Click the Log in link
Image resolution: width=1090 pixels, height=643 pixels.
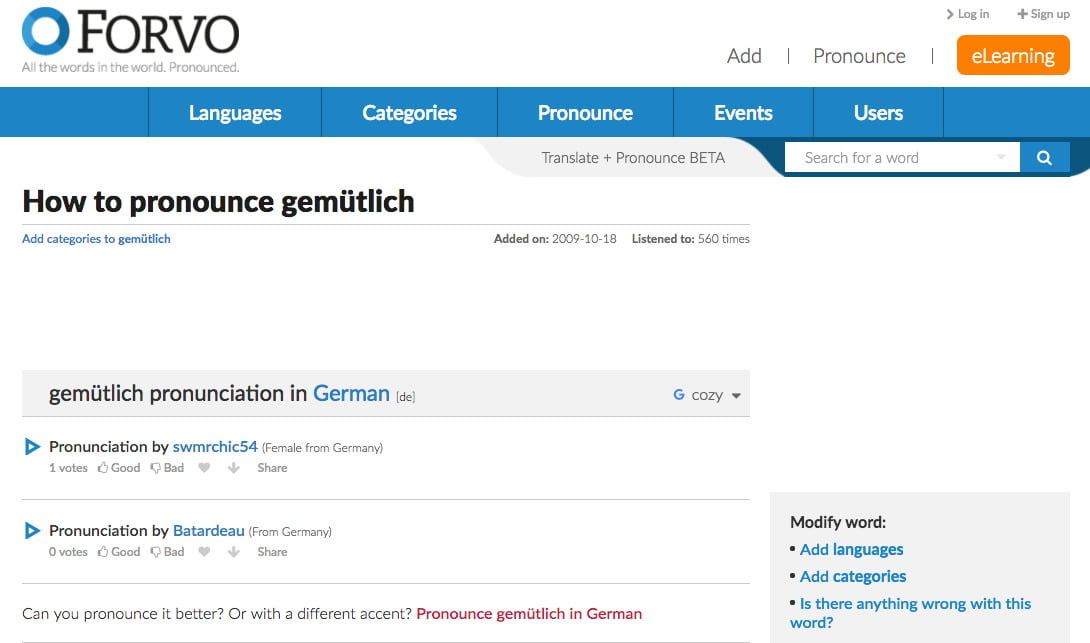point(968,14)
